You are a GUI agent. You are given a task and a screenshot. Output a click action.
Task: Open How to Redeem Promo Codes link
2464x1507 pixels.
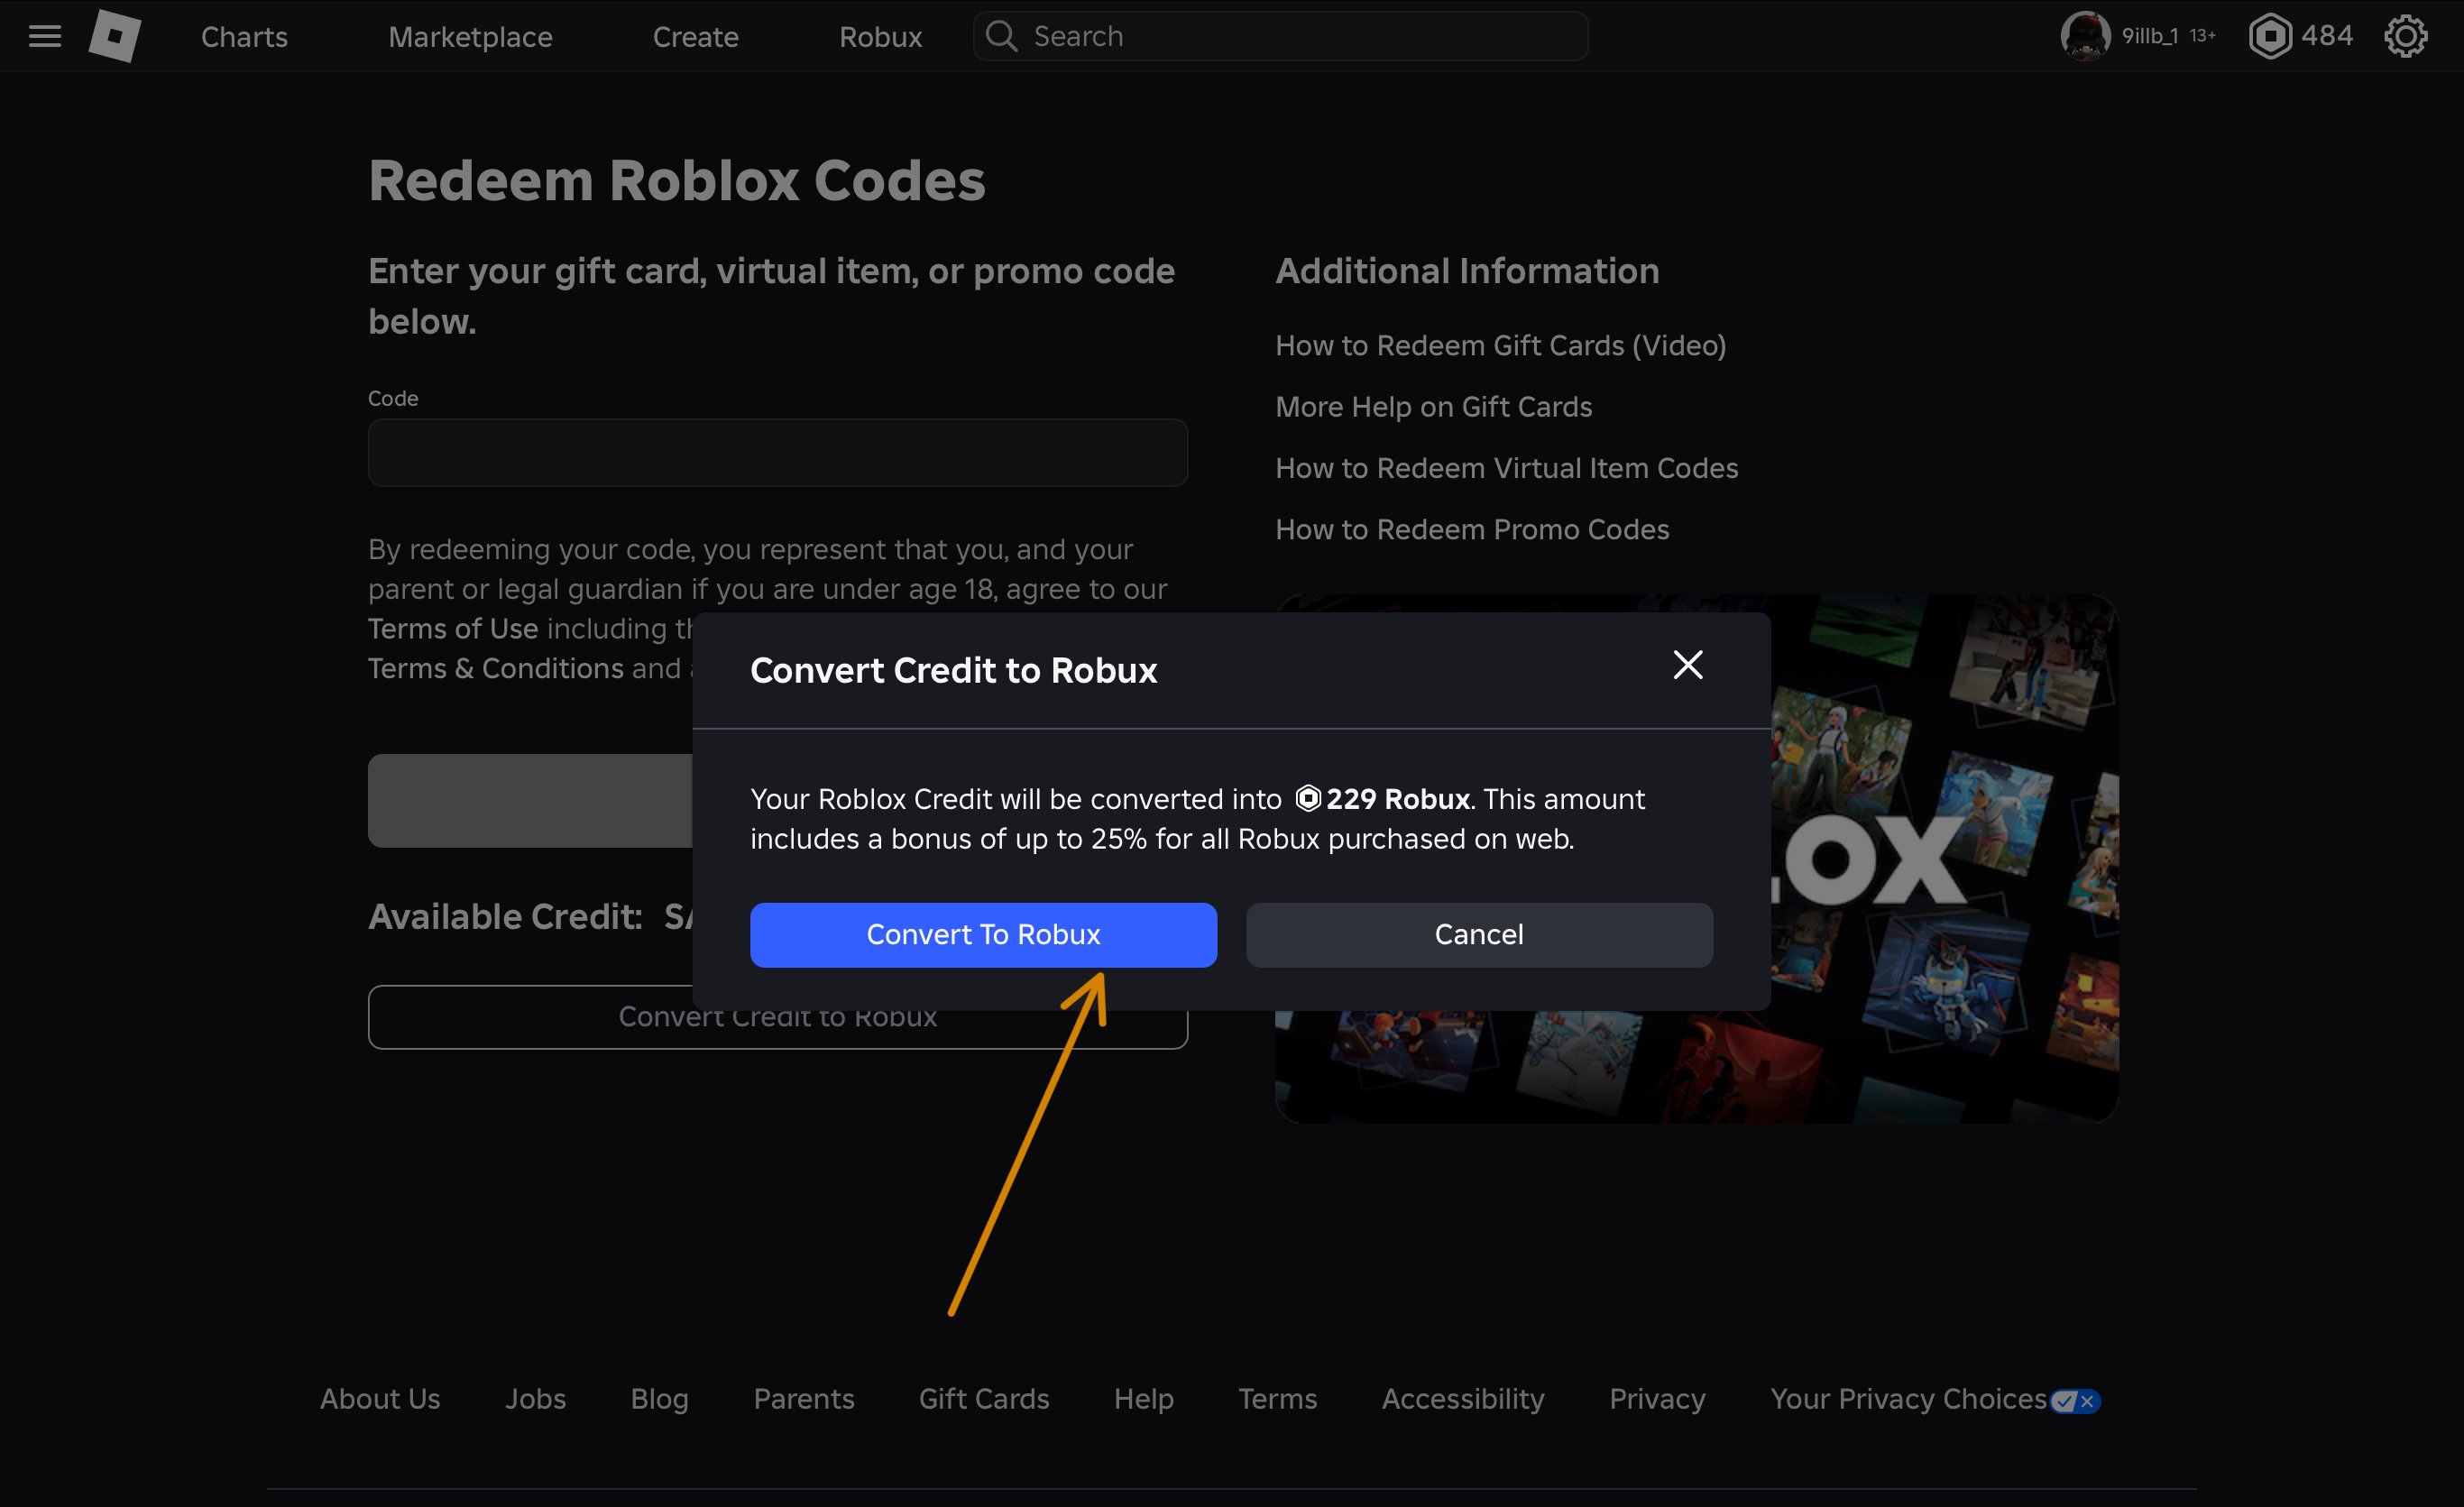(x=1471, y=529)
